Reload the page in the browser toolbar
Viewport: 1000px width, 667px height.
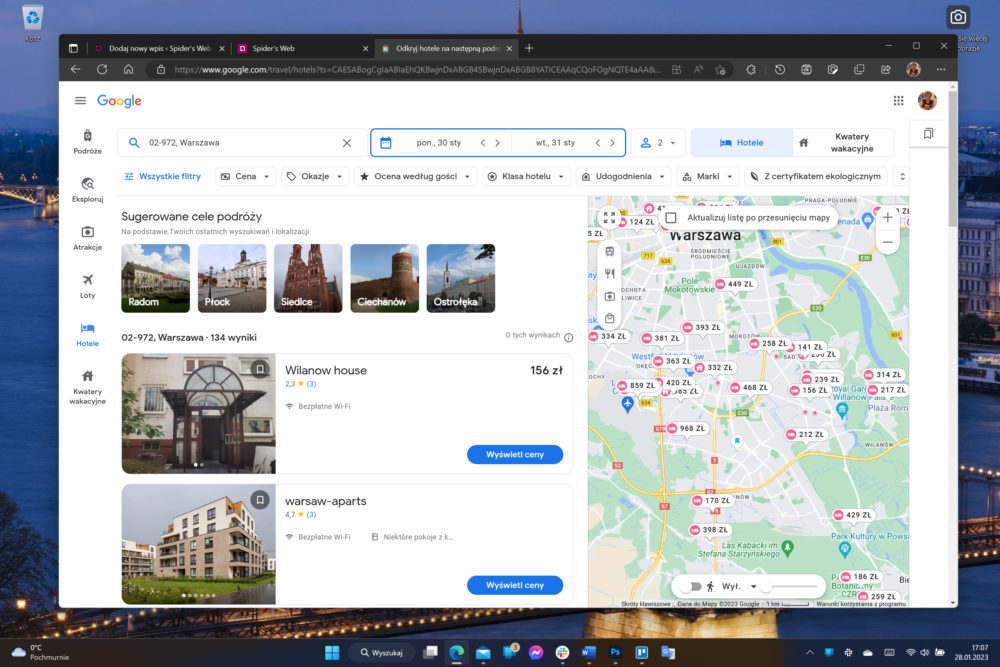point(102,70)
